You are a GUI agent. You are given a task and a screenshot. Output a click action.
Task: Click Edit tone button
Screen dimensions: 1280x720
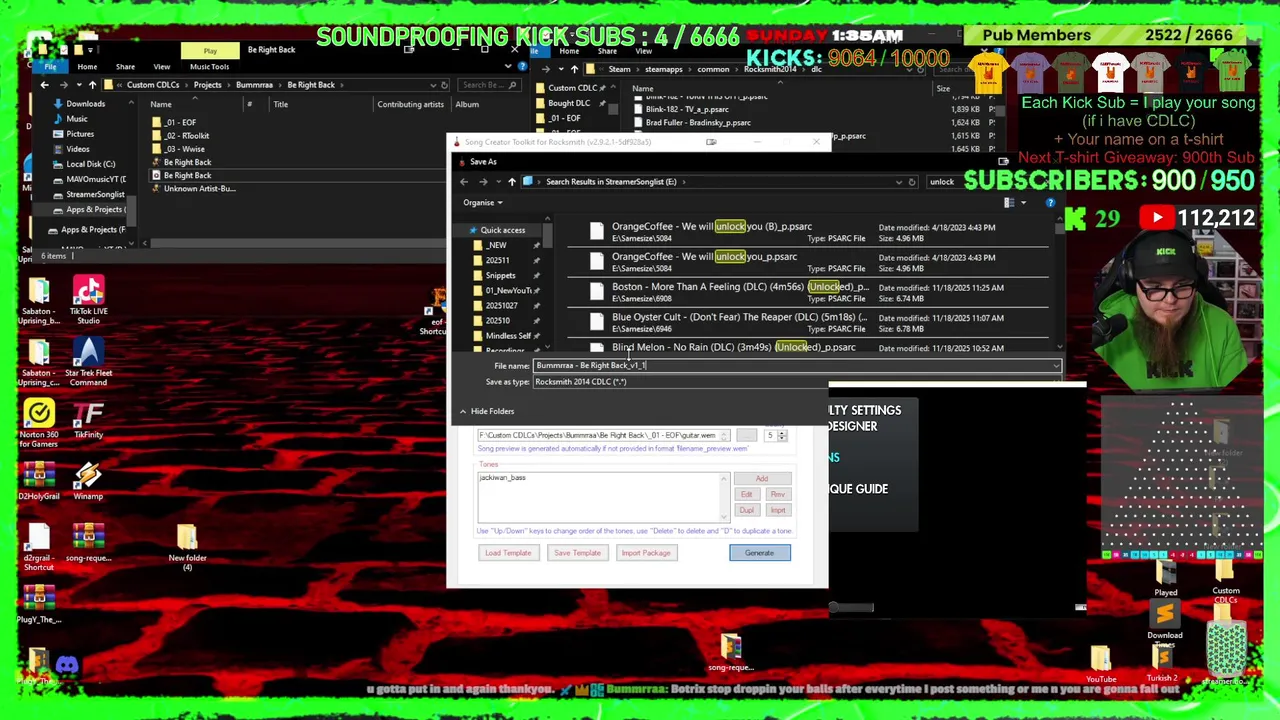[746, 495]
